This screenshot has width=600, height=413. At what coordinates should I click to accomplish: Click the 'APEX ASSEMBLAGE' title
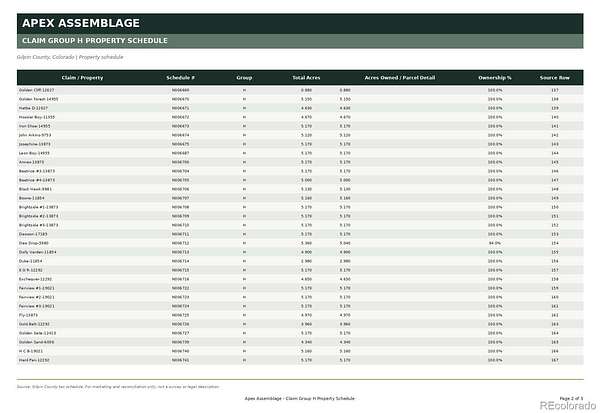tap(81, 23)
